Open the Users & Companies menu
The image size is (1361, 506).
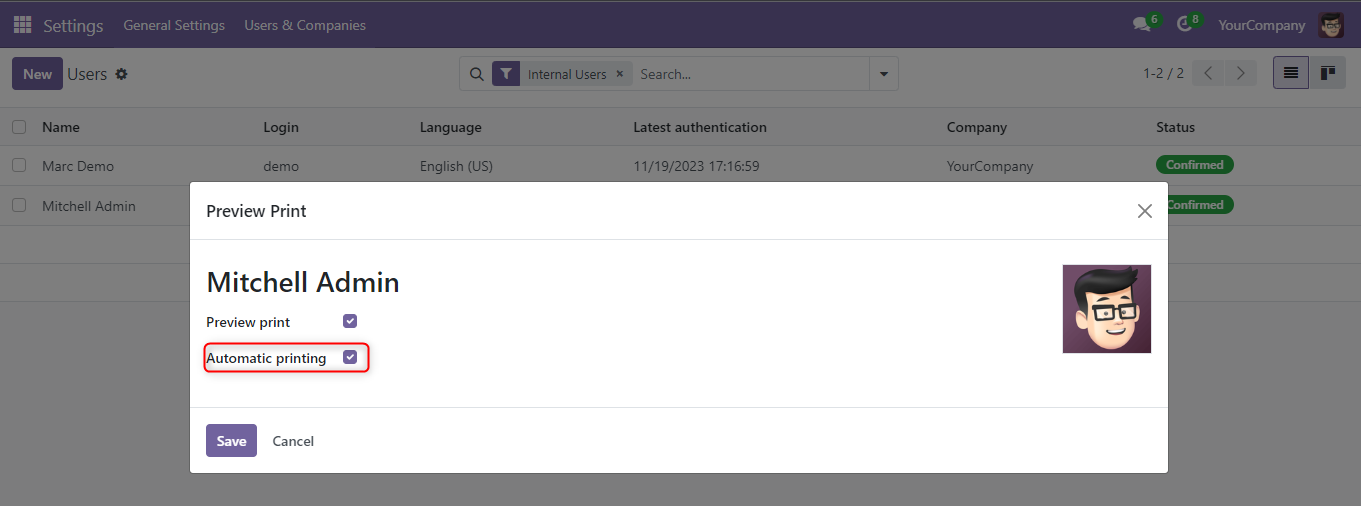click(x=305, y=25)
